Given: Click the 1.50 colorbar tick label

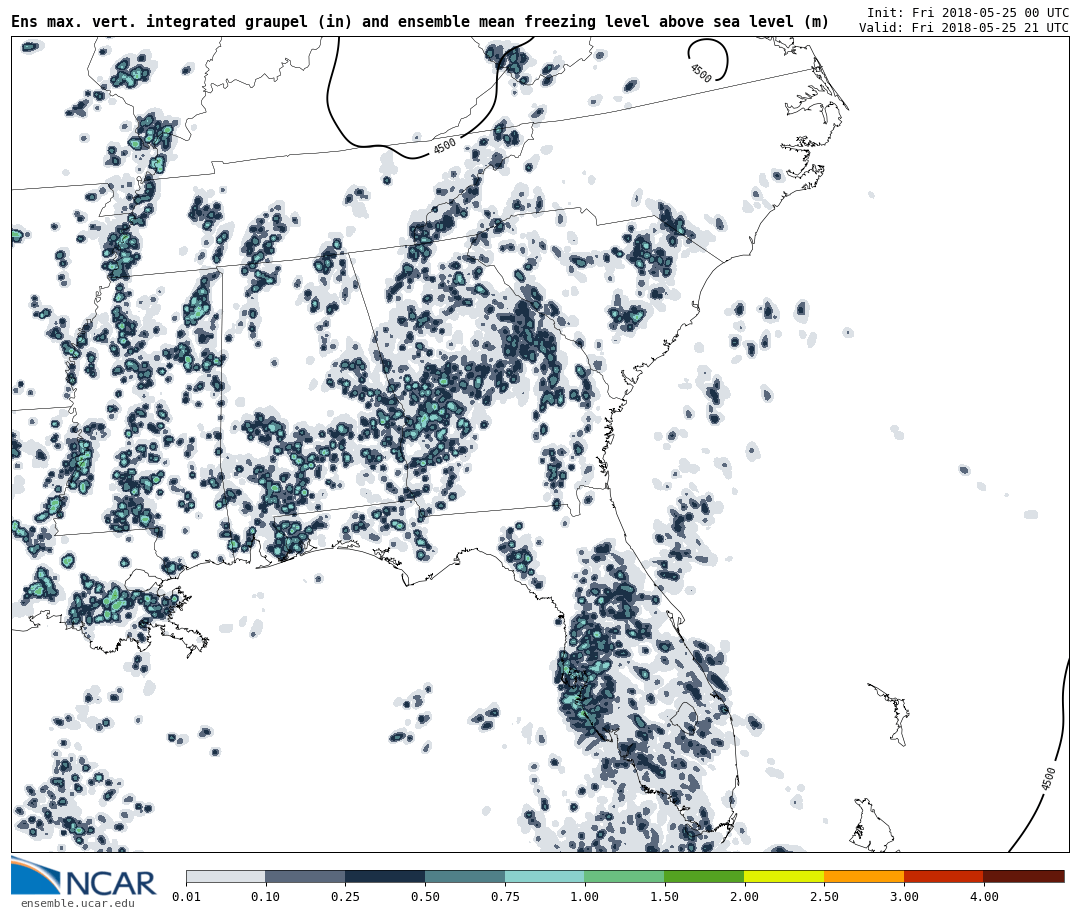Looking at the screenshot, I should click(664, 897).
